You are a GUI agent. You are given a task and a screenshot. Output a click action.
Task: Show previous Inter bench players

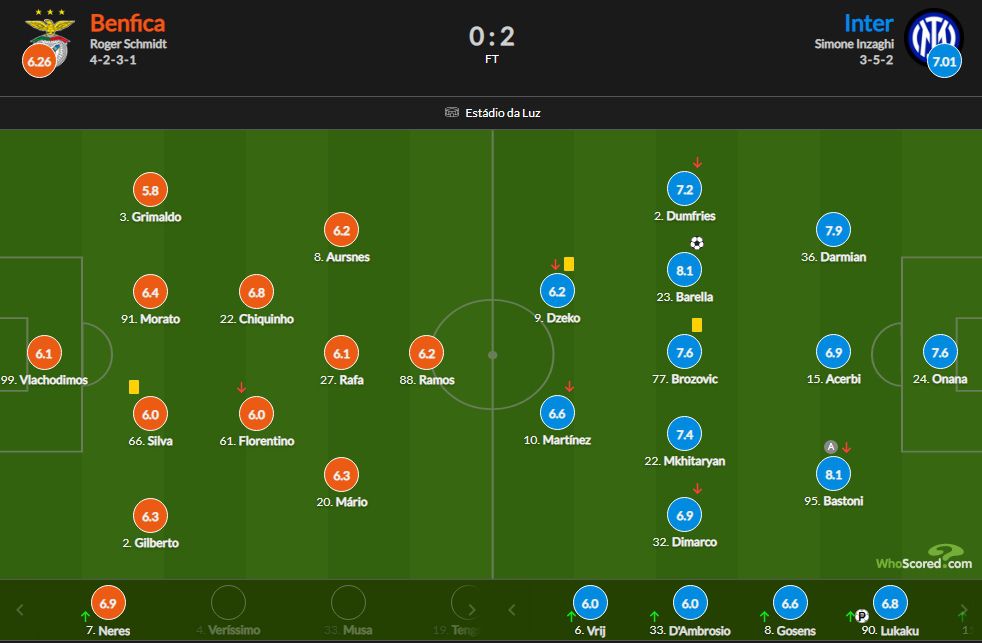coord(513,609)
